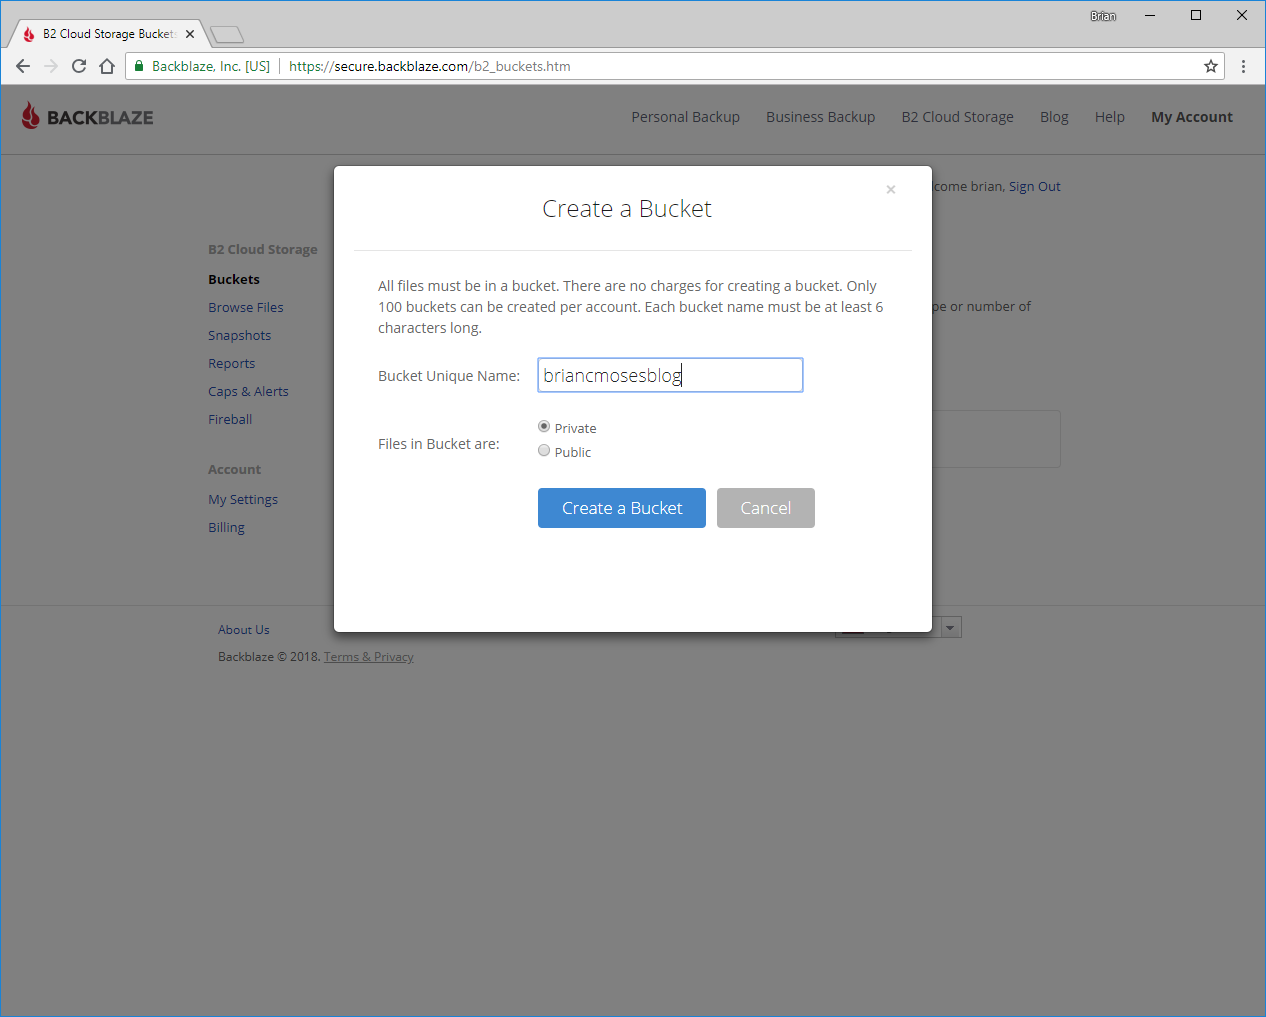Expand the language dropdown in the footer
The height and width of the screenshot is (1017, 1266).
point(950,628)
